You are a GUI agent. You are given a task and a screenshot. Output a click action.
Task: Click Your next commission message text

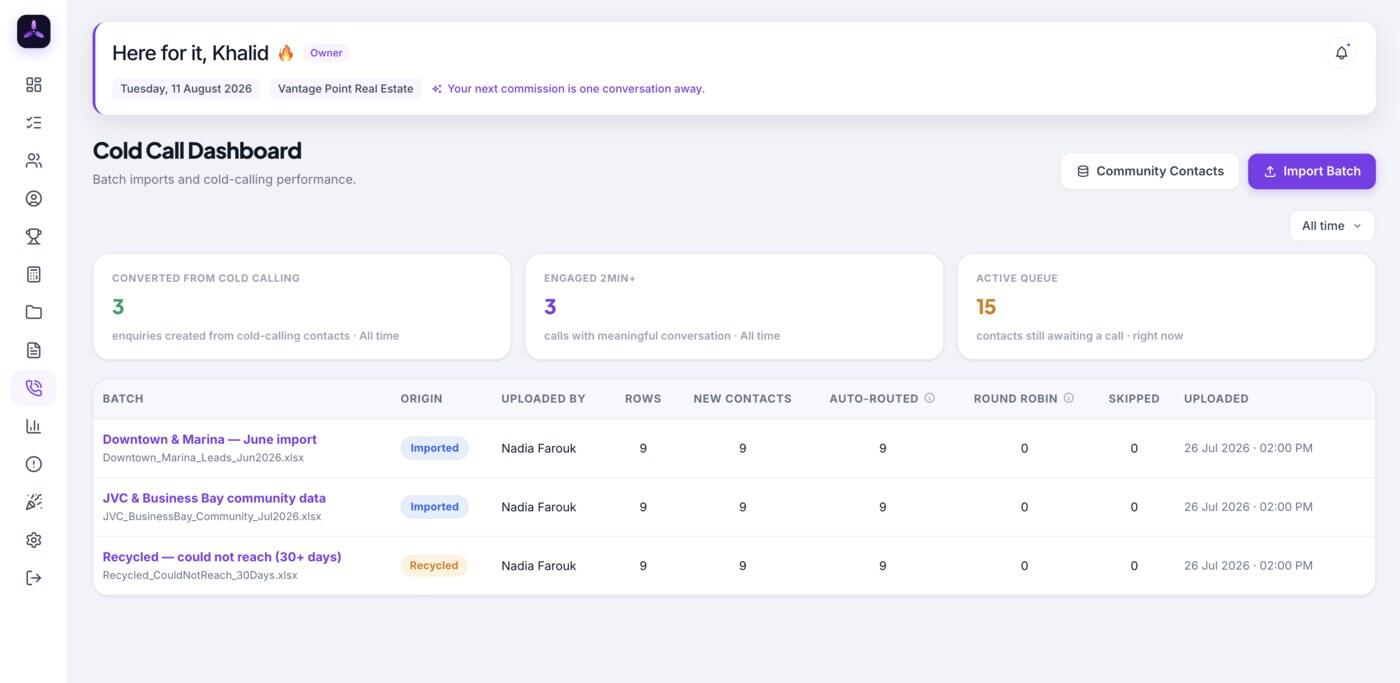click(x=576, y=89)
